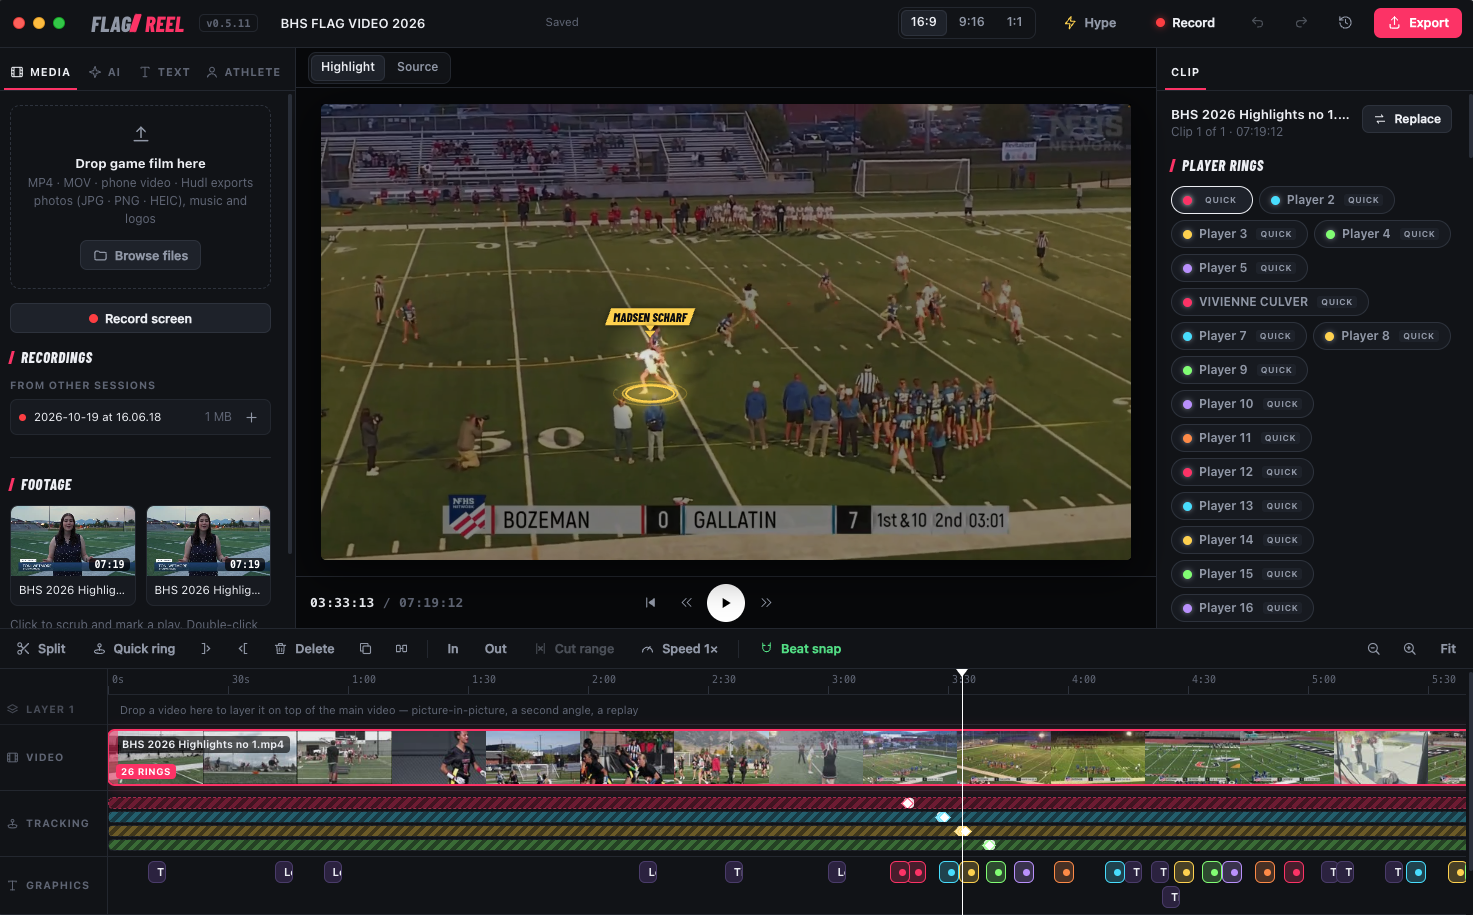The width and height of the screenshot is (1473, 915).
Task: Click the Hype lightning button
Action: (x=1090, y=23)
